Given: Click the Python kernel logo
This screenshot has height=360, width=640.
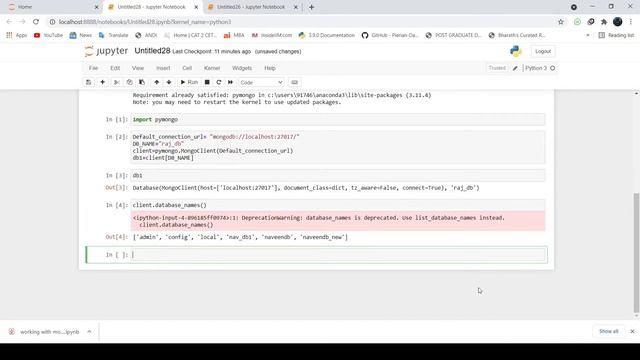Looking at the screenshot, I should coord(516,51).
